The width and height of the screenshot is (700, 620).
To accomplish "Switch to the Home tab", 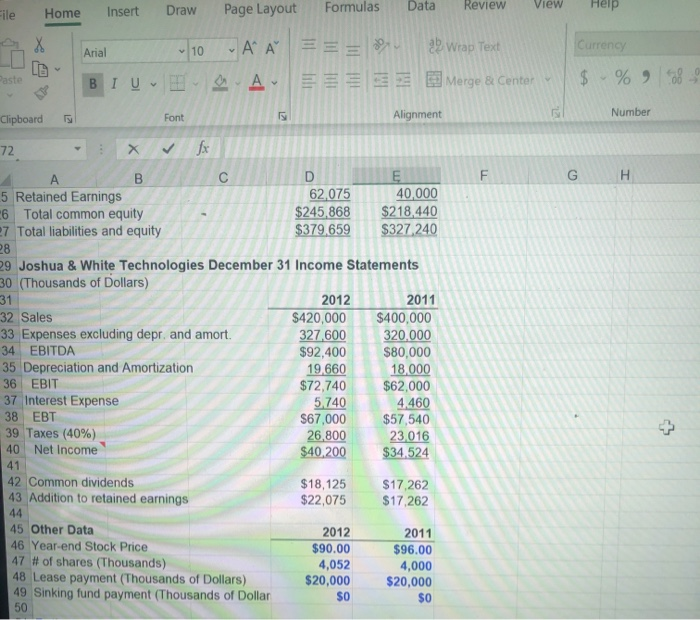I will tap(62, 13).
